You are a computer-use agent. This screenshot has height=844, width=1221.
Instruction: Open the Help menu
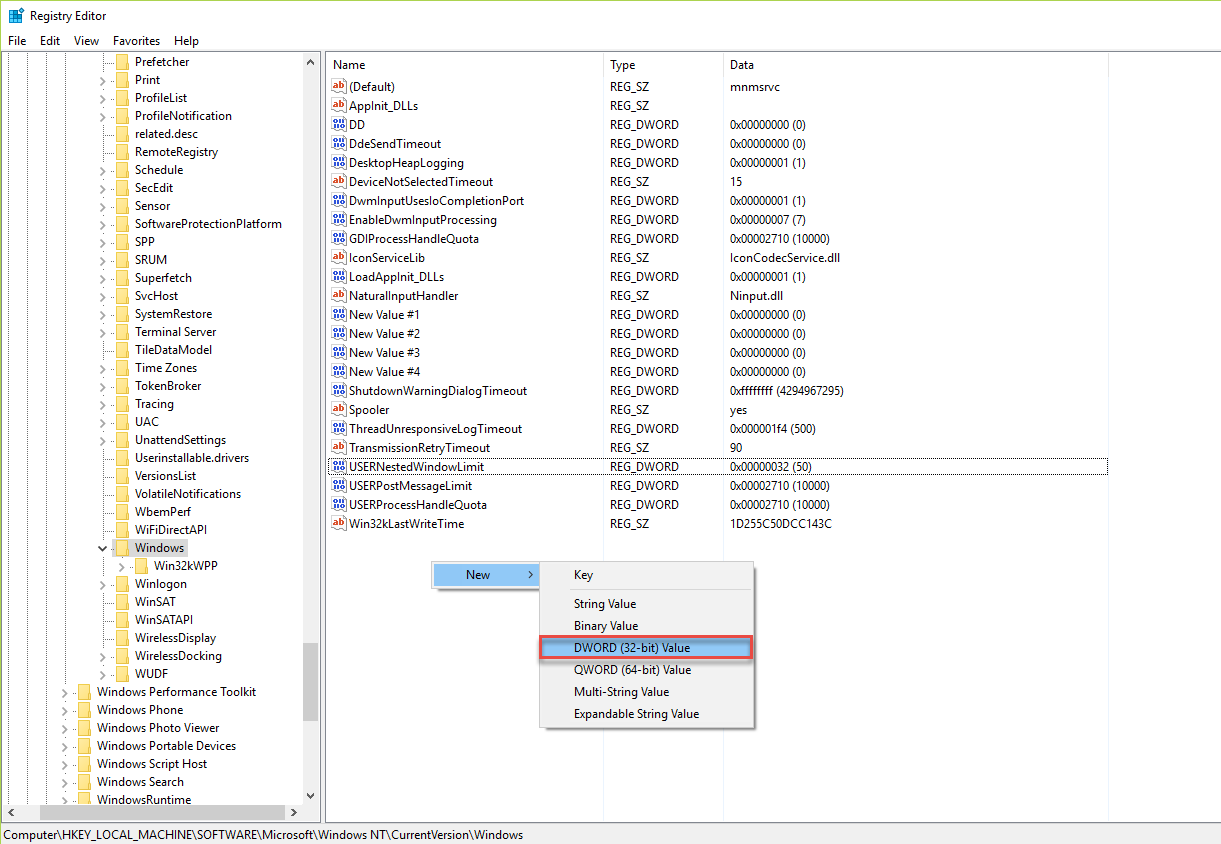click(x=187, y=41)
